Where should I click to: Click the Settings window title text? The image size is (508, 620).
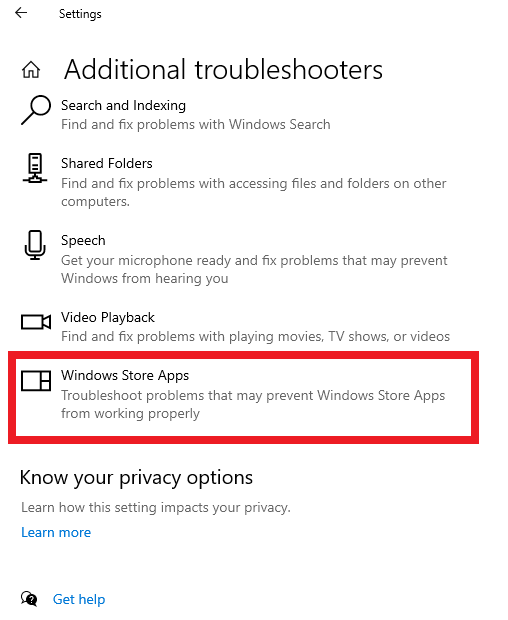point(80,14)
